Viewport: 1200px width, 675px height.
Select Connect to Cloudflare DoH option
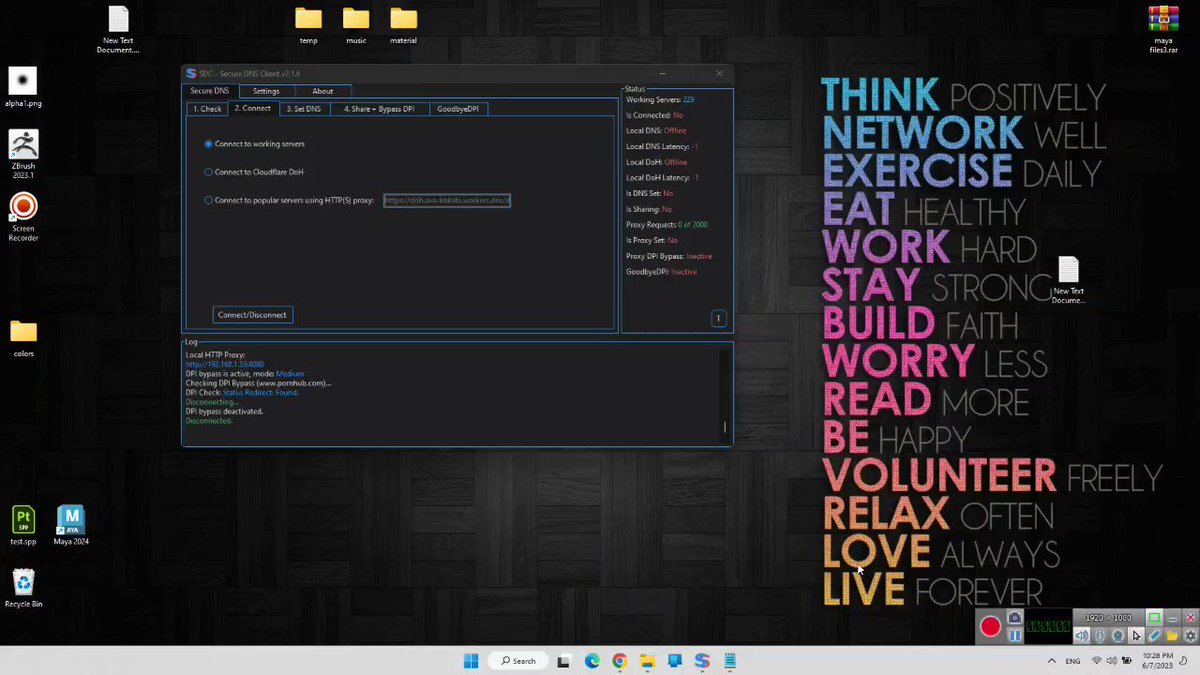coord(253,172)
